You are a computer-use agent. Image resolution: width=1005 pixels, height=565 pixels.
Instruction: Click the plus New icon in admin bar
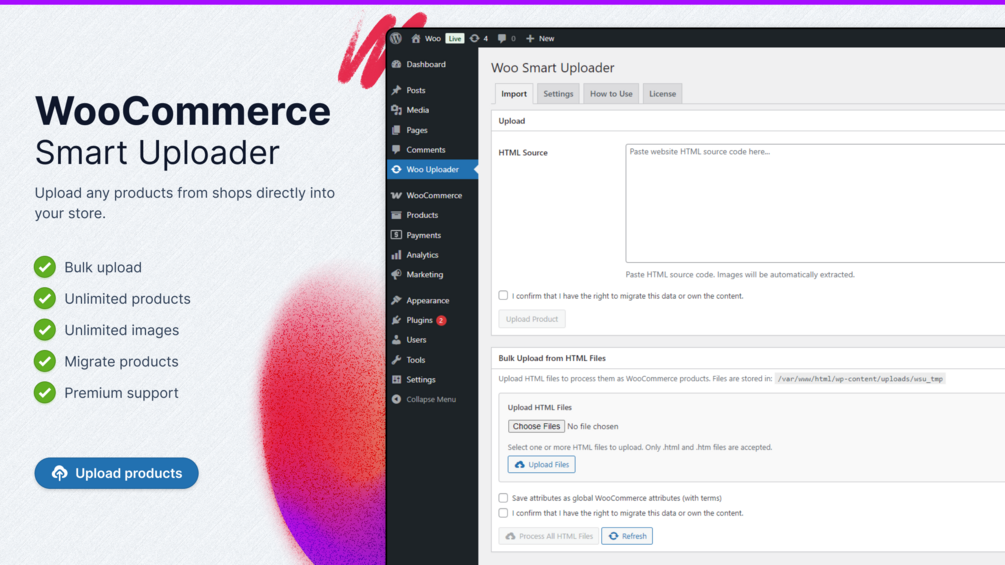click(x=530, y=38)
